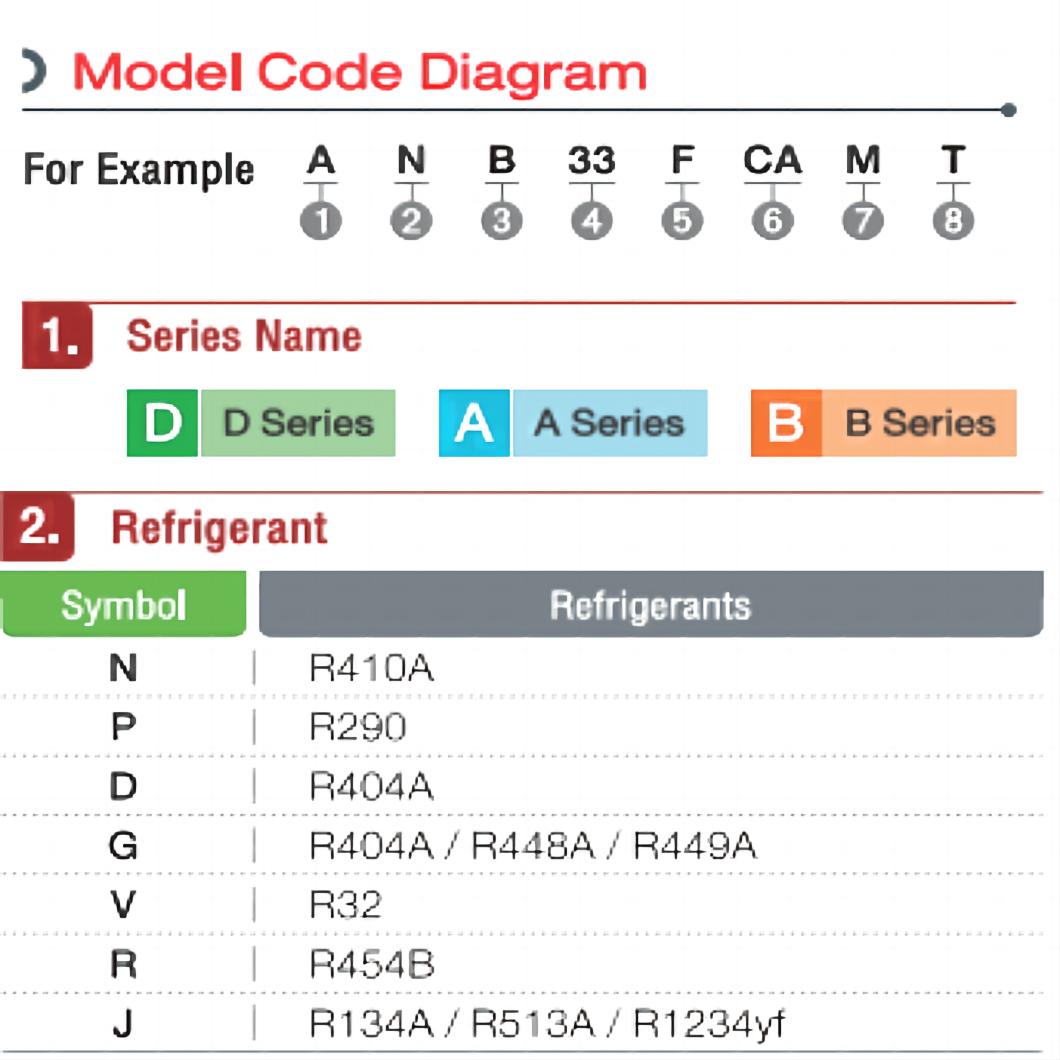Click the numbered circle 4 under 33

pos(592,220)
